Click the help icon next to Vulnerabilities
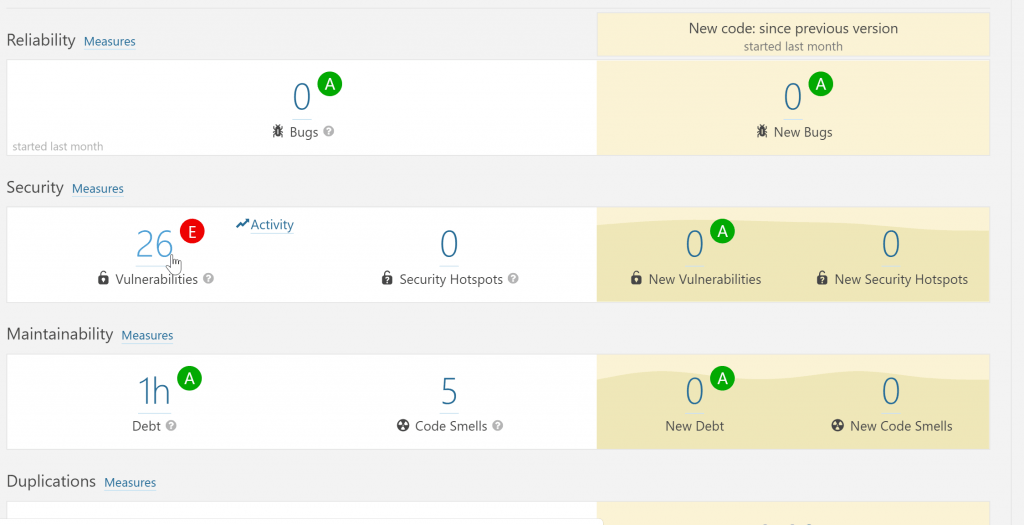This screenshot has width=1024, height=525. click(208, 279)
